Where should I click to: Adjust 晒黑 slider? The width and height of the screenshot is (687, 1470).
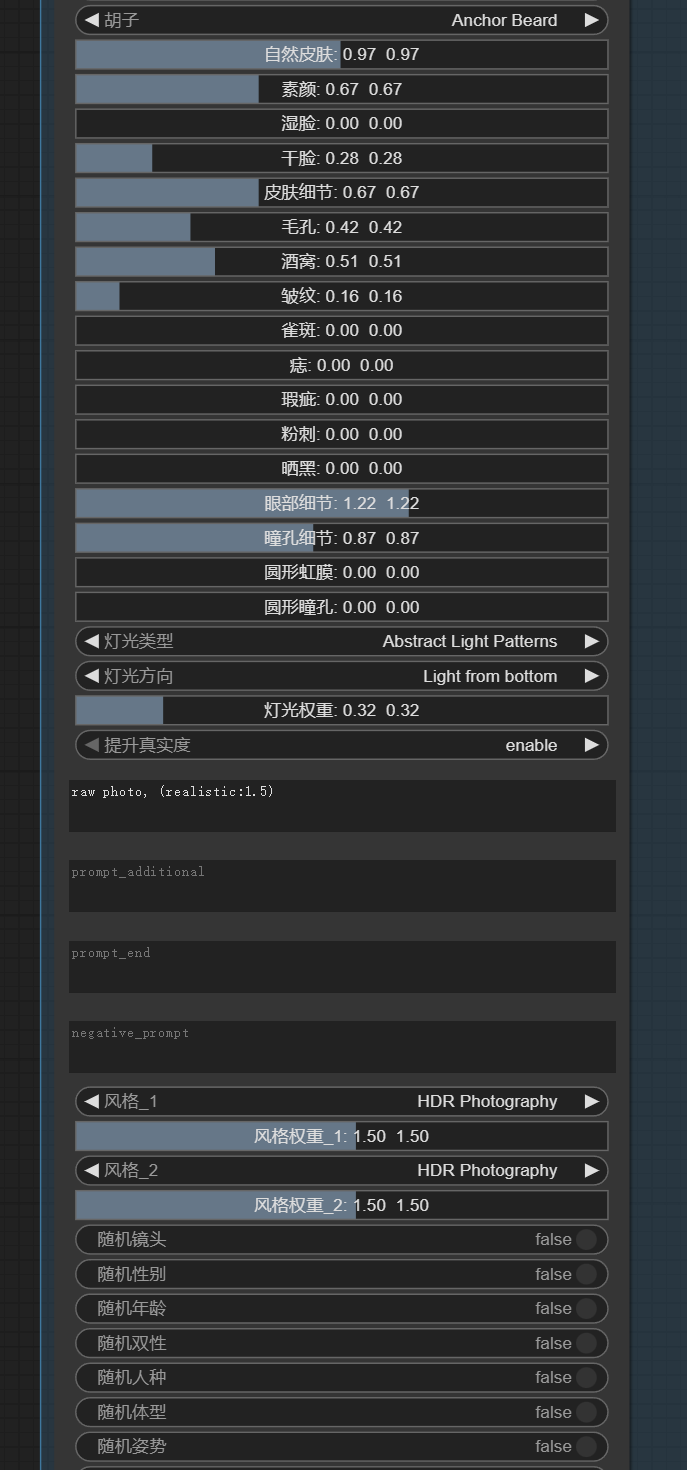tap(342, 468)
